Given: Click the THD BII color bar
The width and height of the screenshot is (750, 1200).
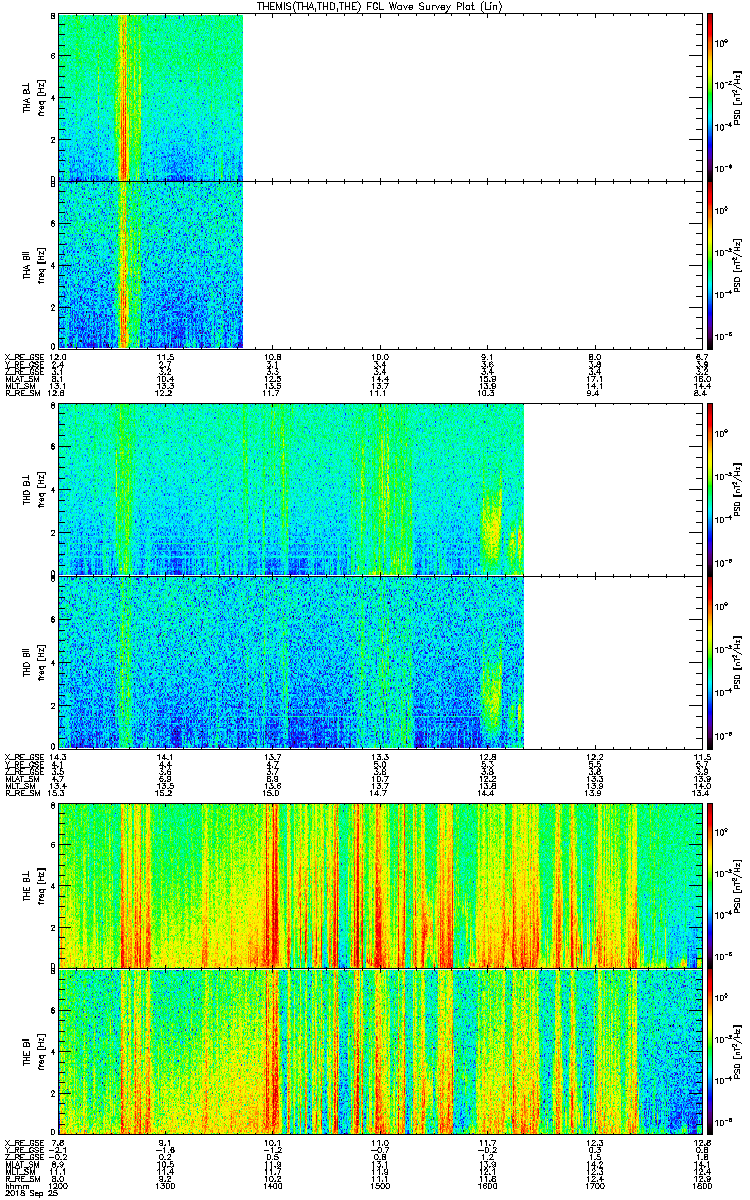Looking at the screenshot, I should coord(709,661).
